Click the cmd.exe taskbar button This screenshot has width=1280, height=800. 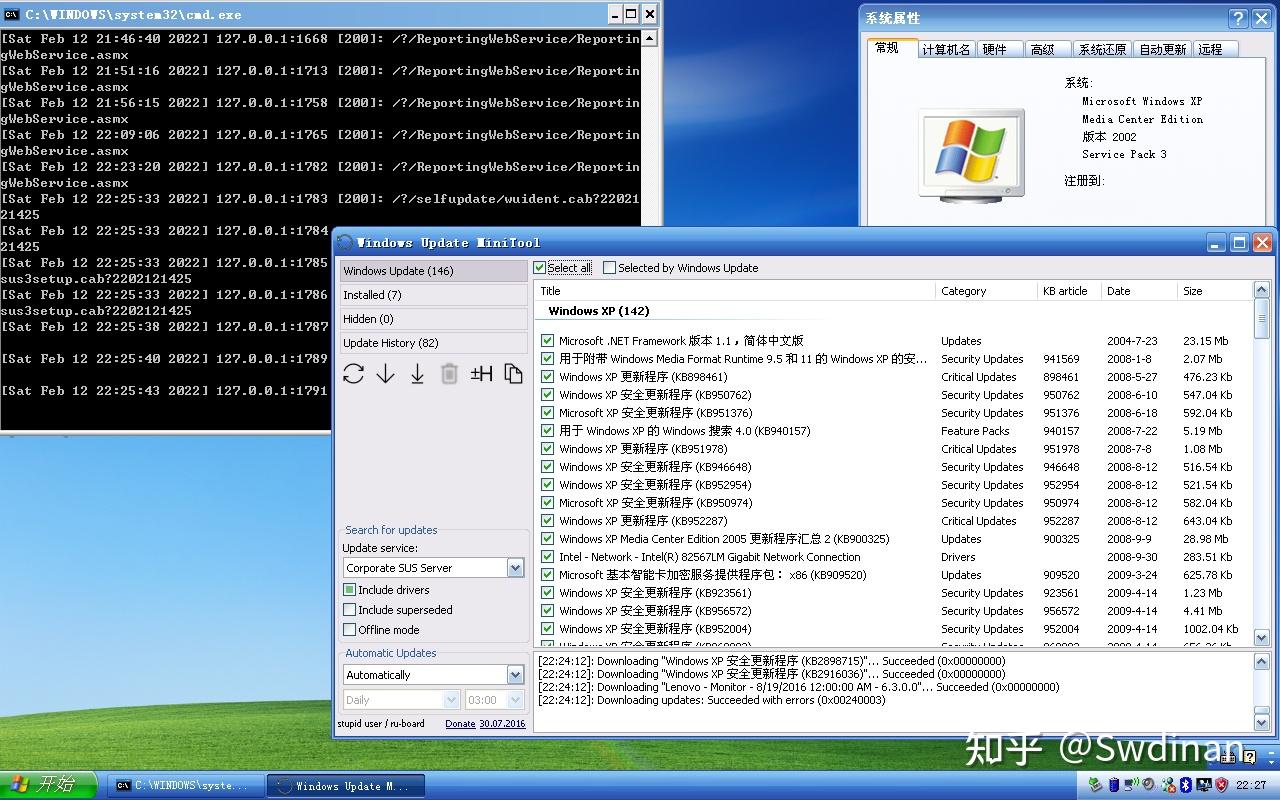click(186, 786)
